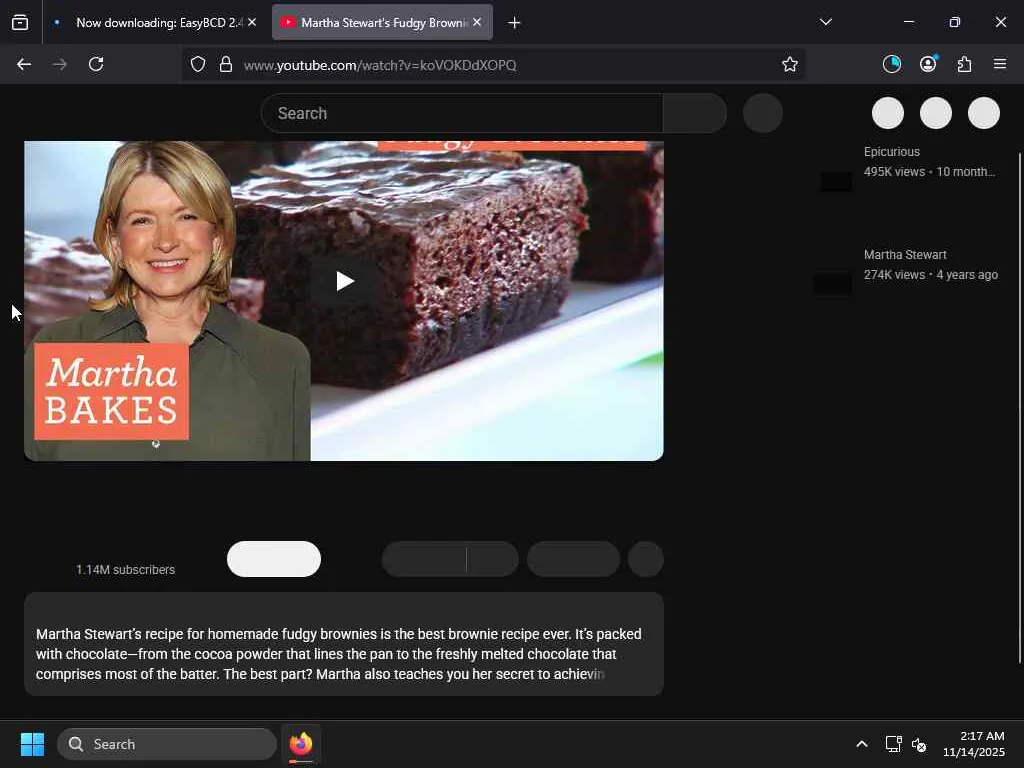Bookmark this page with the star
Screen dimensions: 1024x768
pyautogui.click(x=790, y=64)
